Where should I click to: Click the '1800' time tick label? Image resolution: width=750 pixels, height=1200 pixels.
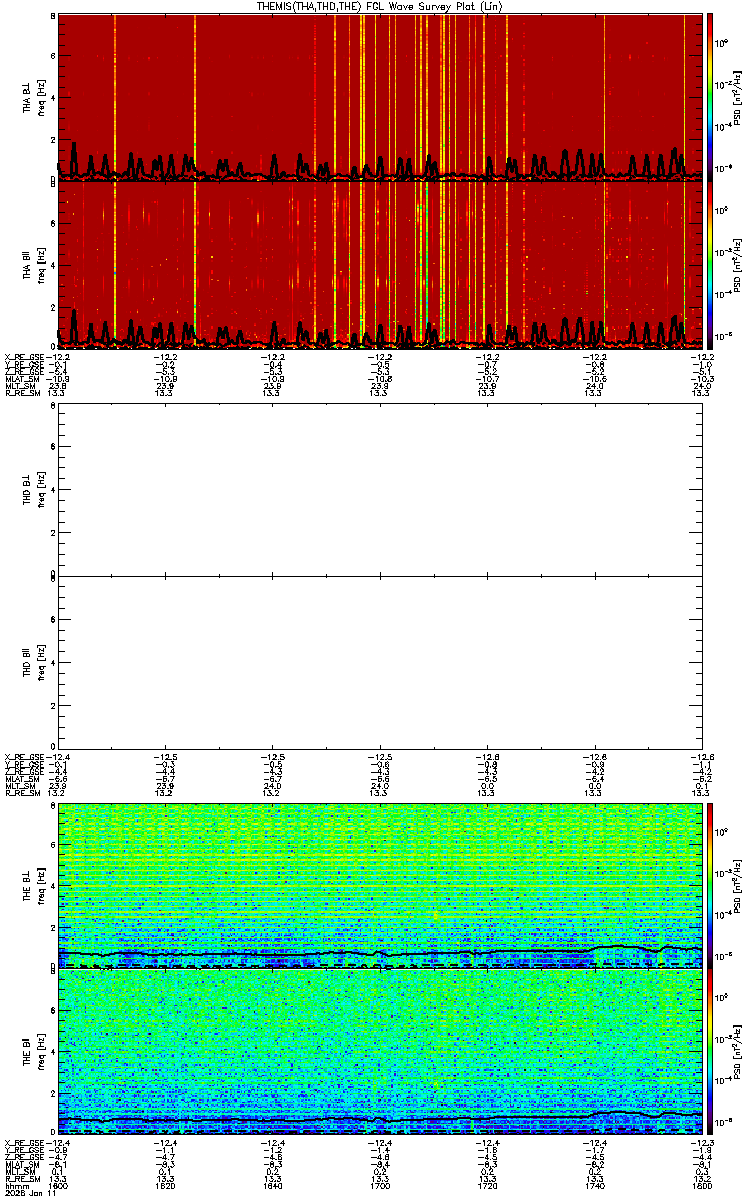pyautogui.click(x=701, y=1187)
